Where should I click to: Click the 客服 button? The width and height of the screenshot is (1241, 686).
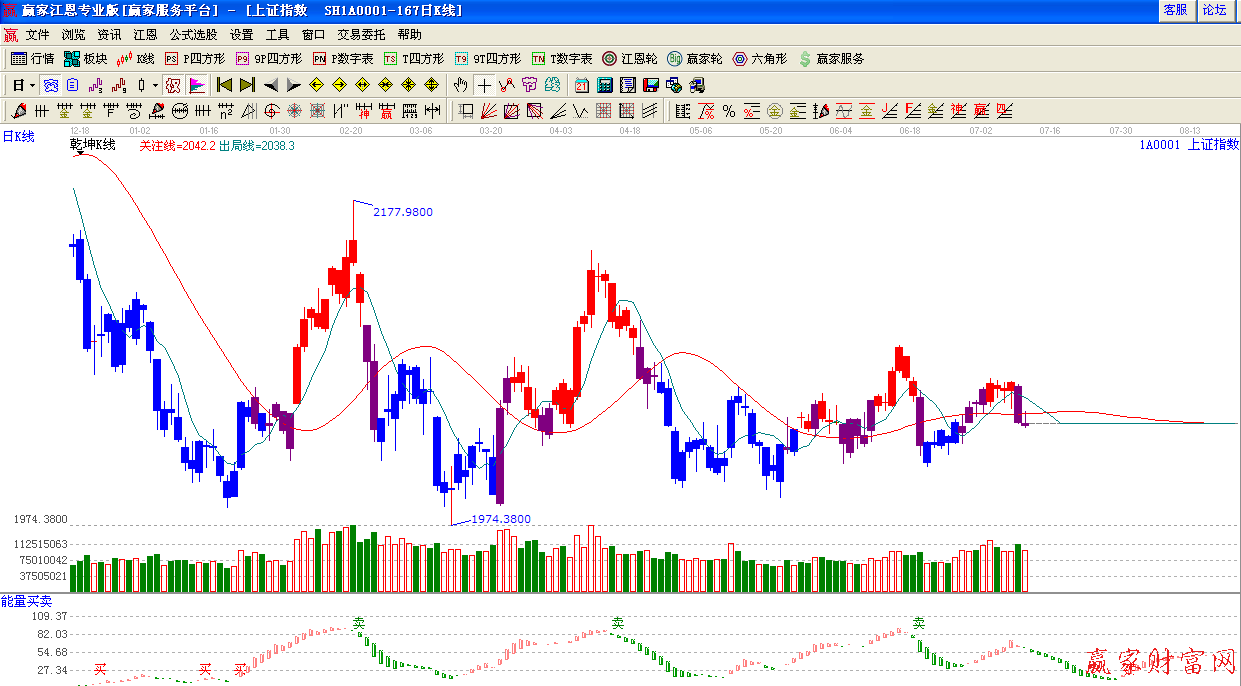[1175, 10]
